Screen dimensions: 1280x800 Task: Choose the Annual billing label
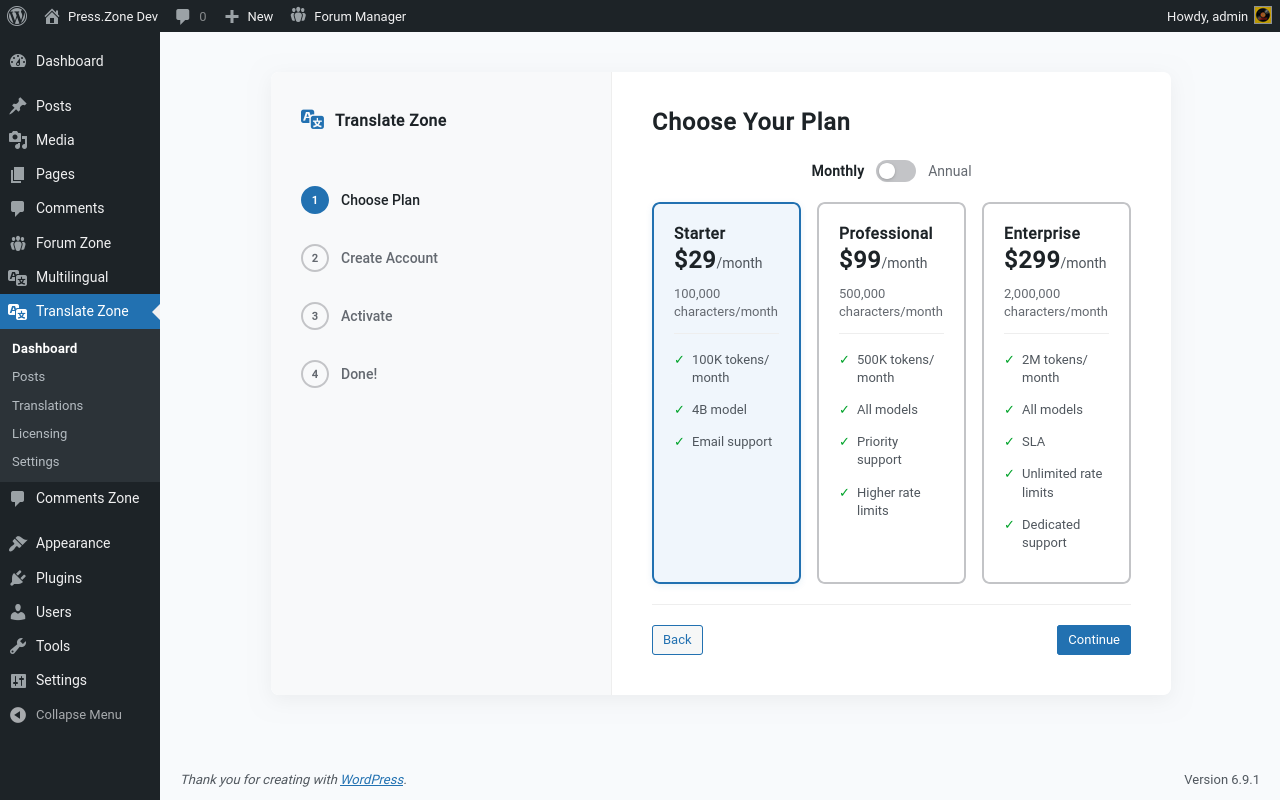click(x=950, y=171)
